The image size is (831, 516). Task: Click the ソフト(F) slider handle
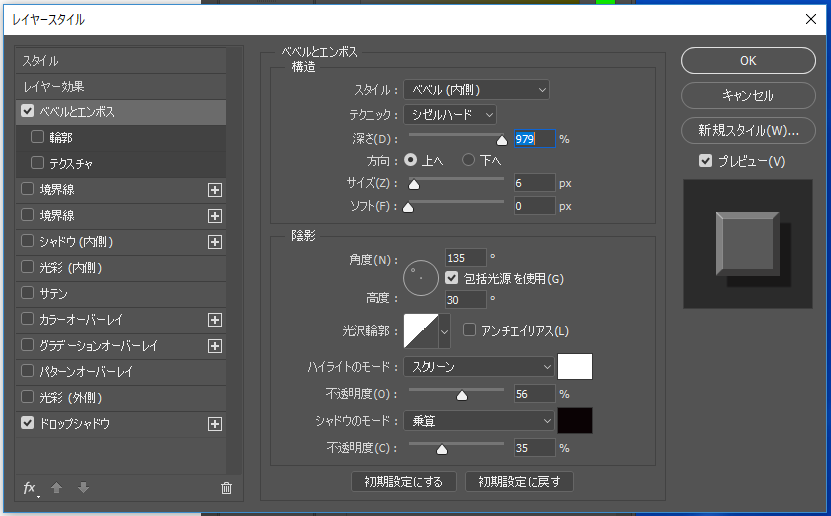(x=408, y=207)
